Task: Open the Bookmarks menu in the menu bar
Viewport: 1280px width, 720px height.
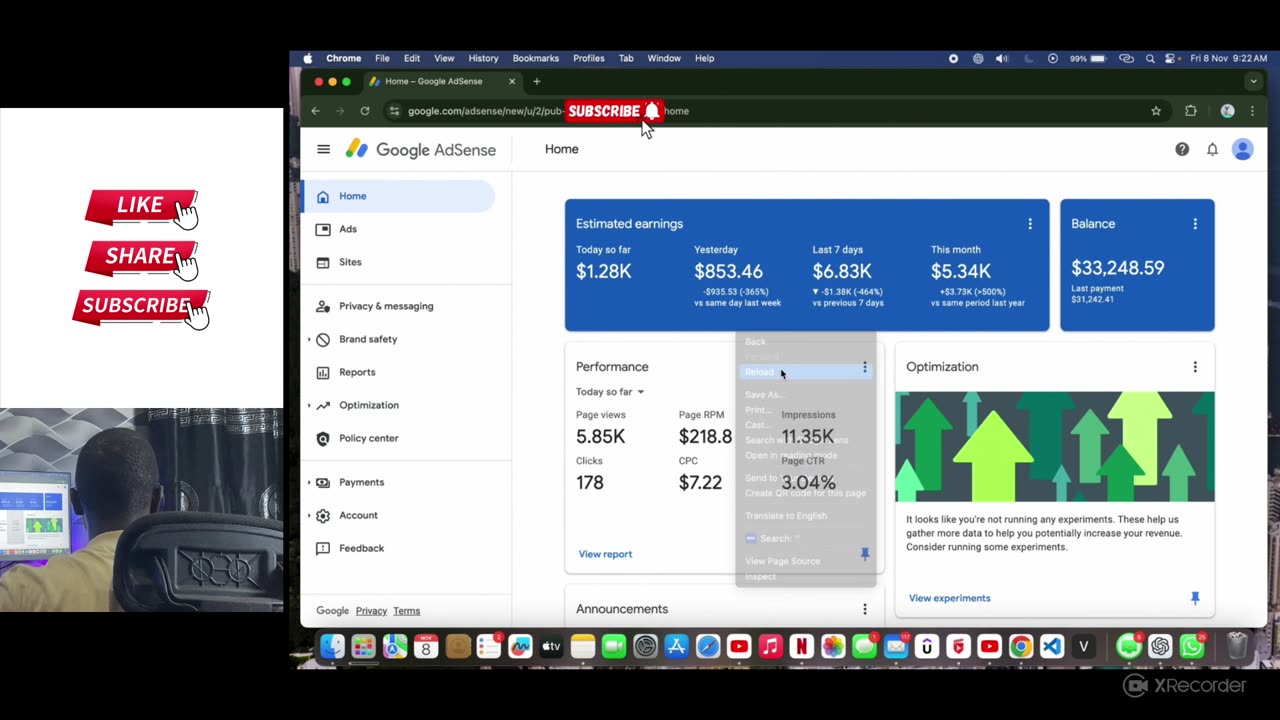Action: (x=536, y=58)
